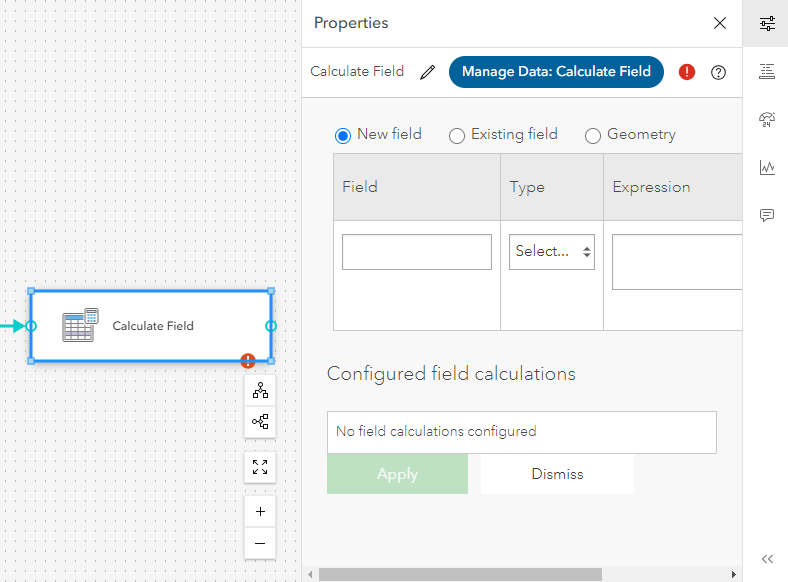Select the Calculate Field node on canvas
The height and width of the screenshot is (582, 788).
(151, 326)
